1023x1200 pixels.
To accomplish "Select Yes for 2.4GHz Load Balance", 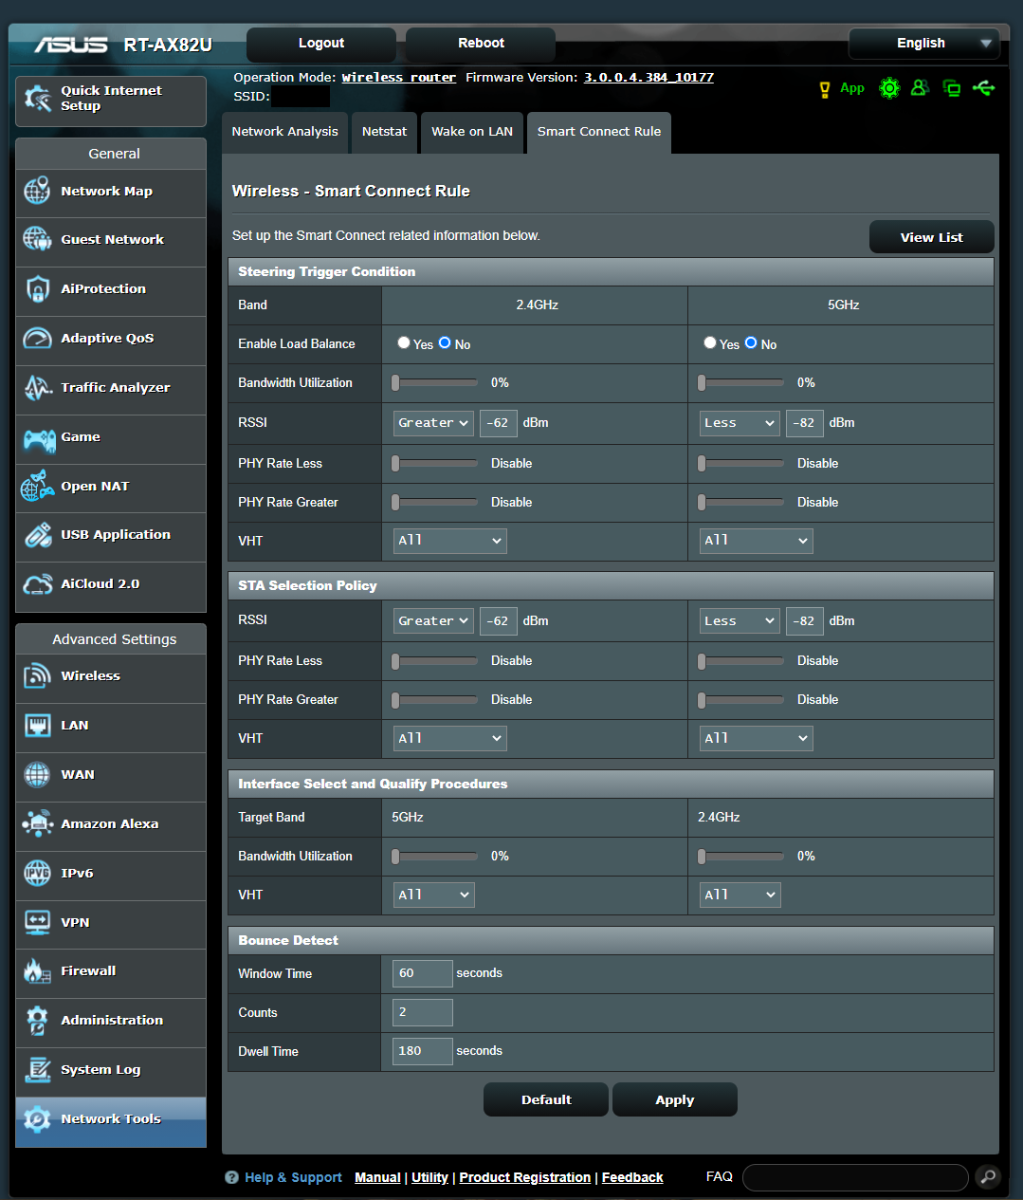I will (x=404, y=343).
